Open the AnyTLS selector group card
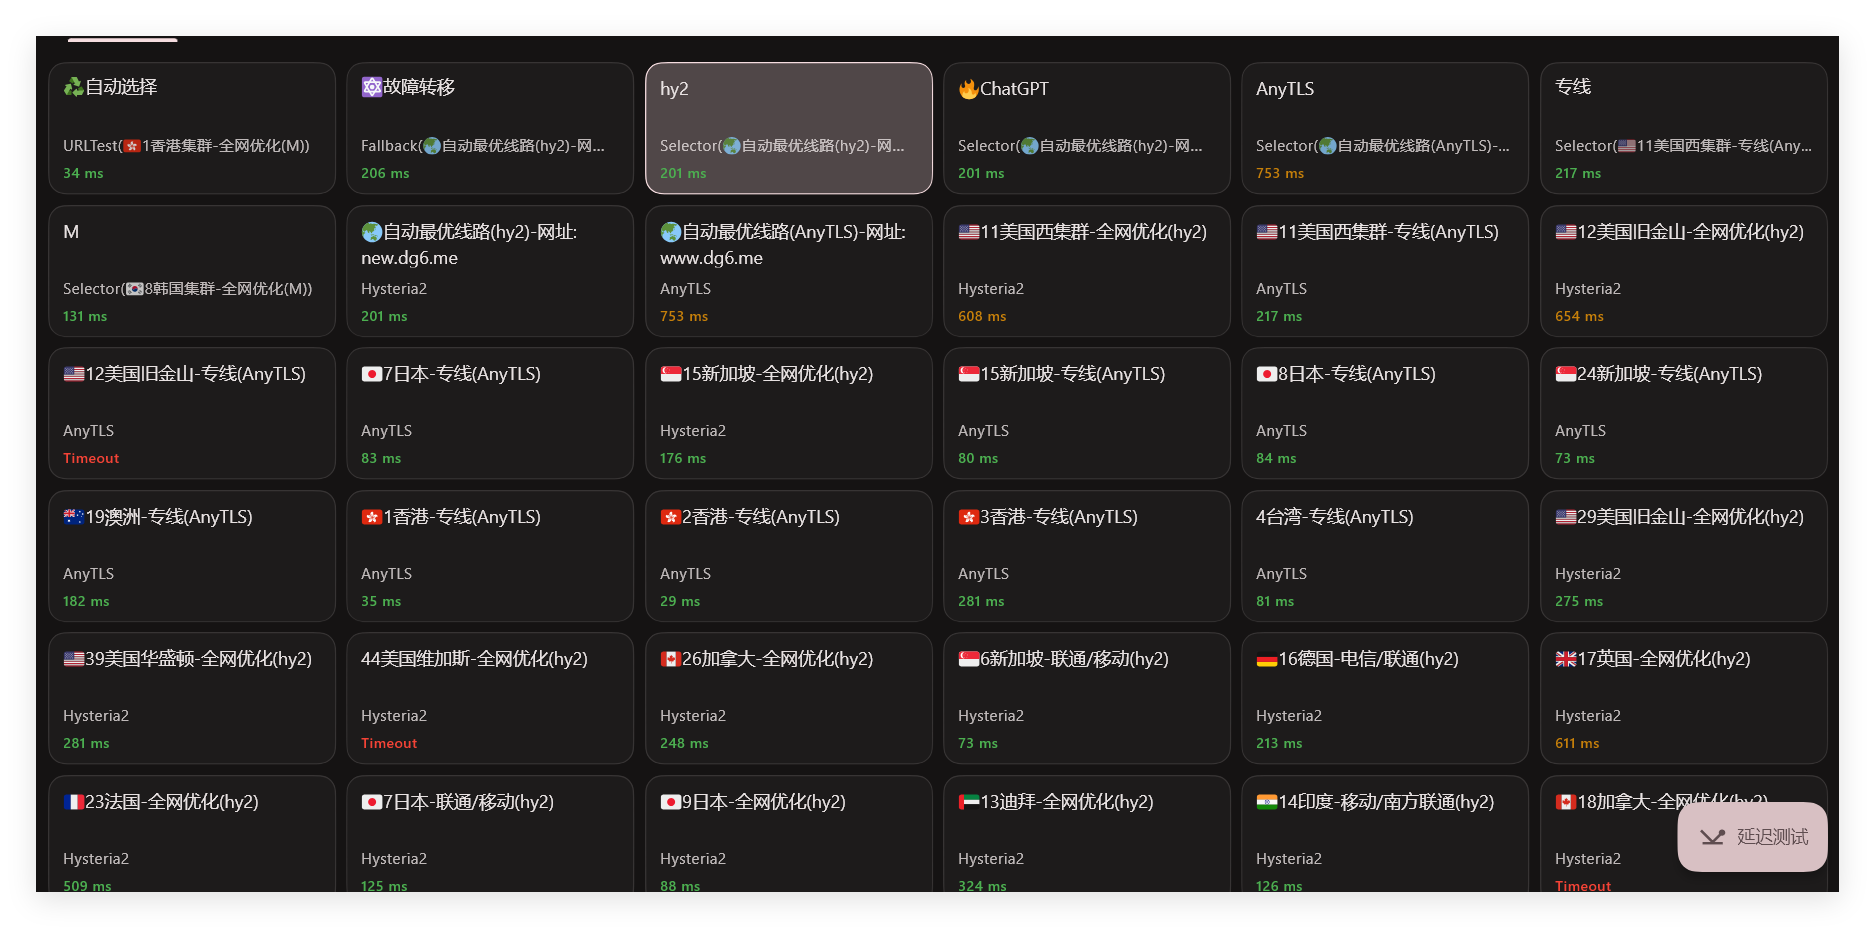Image resolution: width=1875 pixels, height=928 pixels. pos(1385,128)
